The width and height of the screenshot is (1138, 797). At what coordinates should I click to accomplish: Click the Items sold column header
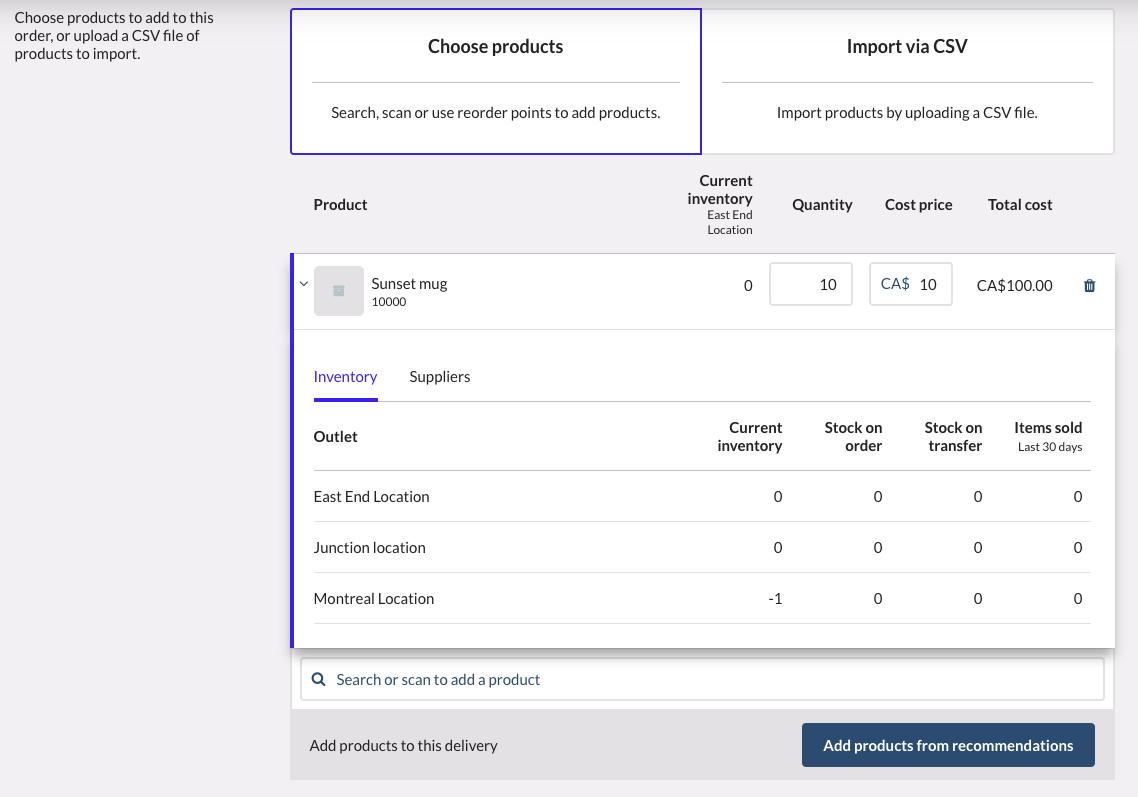(1048, 436)
